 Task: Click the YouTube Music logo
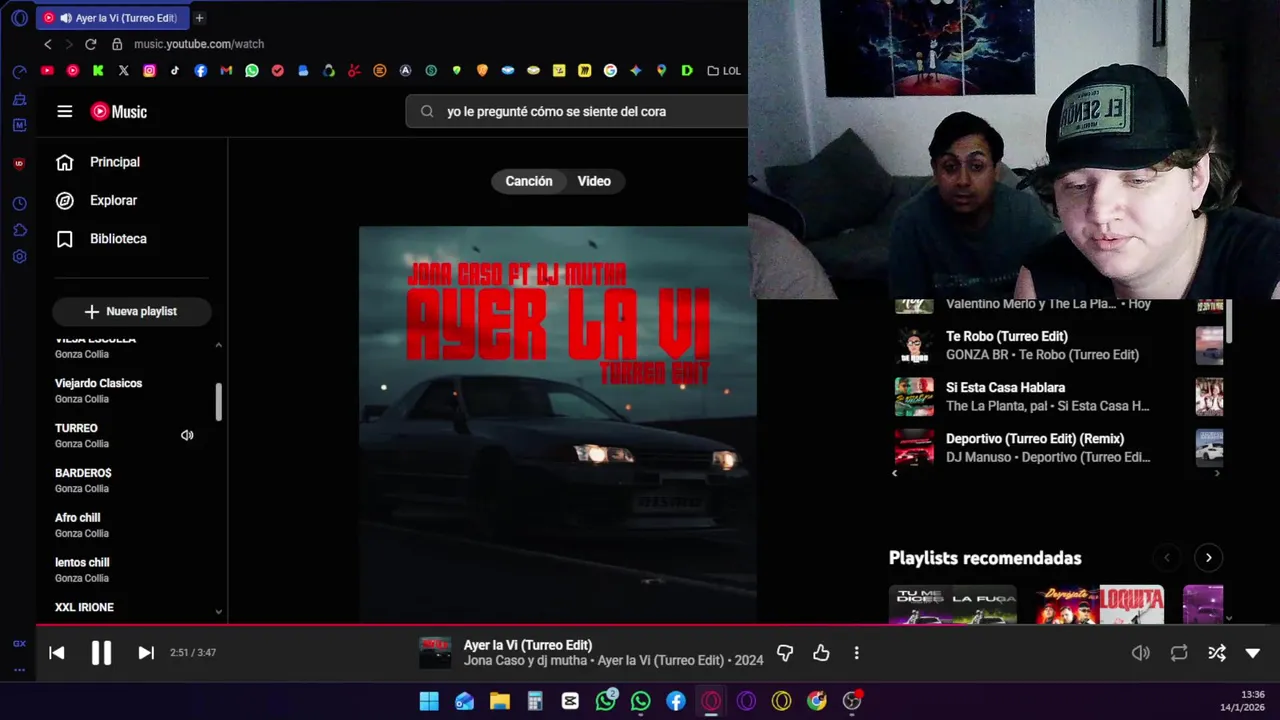[x=119, y=112]
